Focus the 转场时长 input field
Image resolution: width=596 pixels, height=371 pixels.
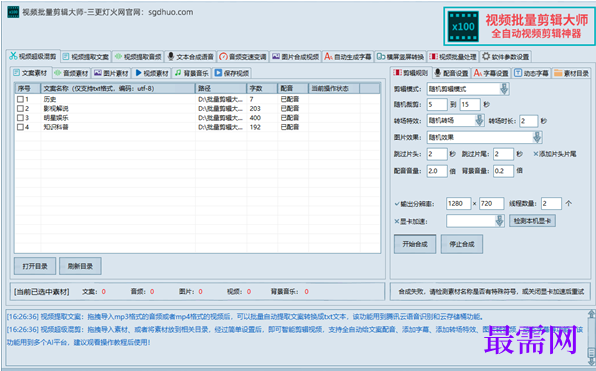click(529, 121)
